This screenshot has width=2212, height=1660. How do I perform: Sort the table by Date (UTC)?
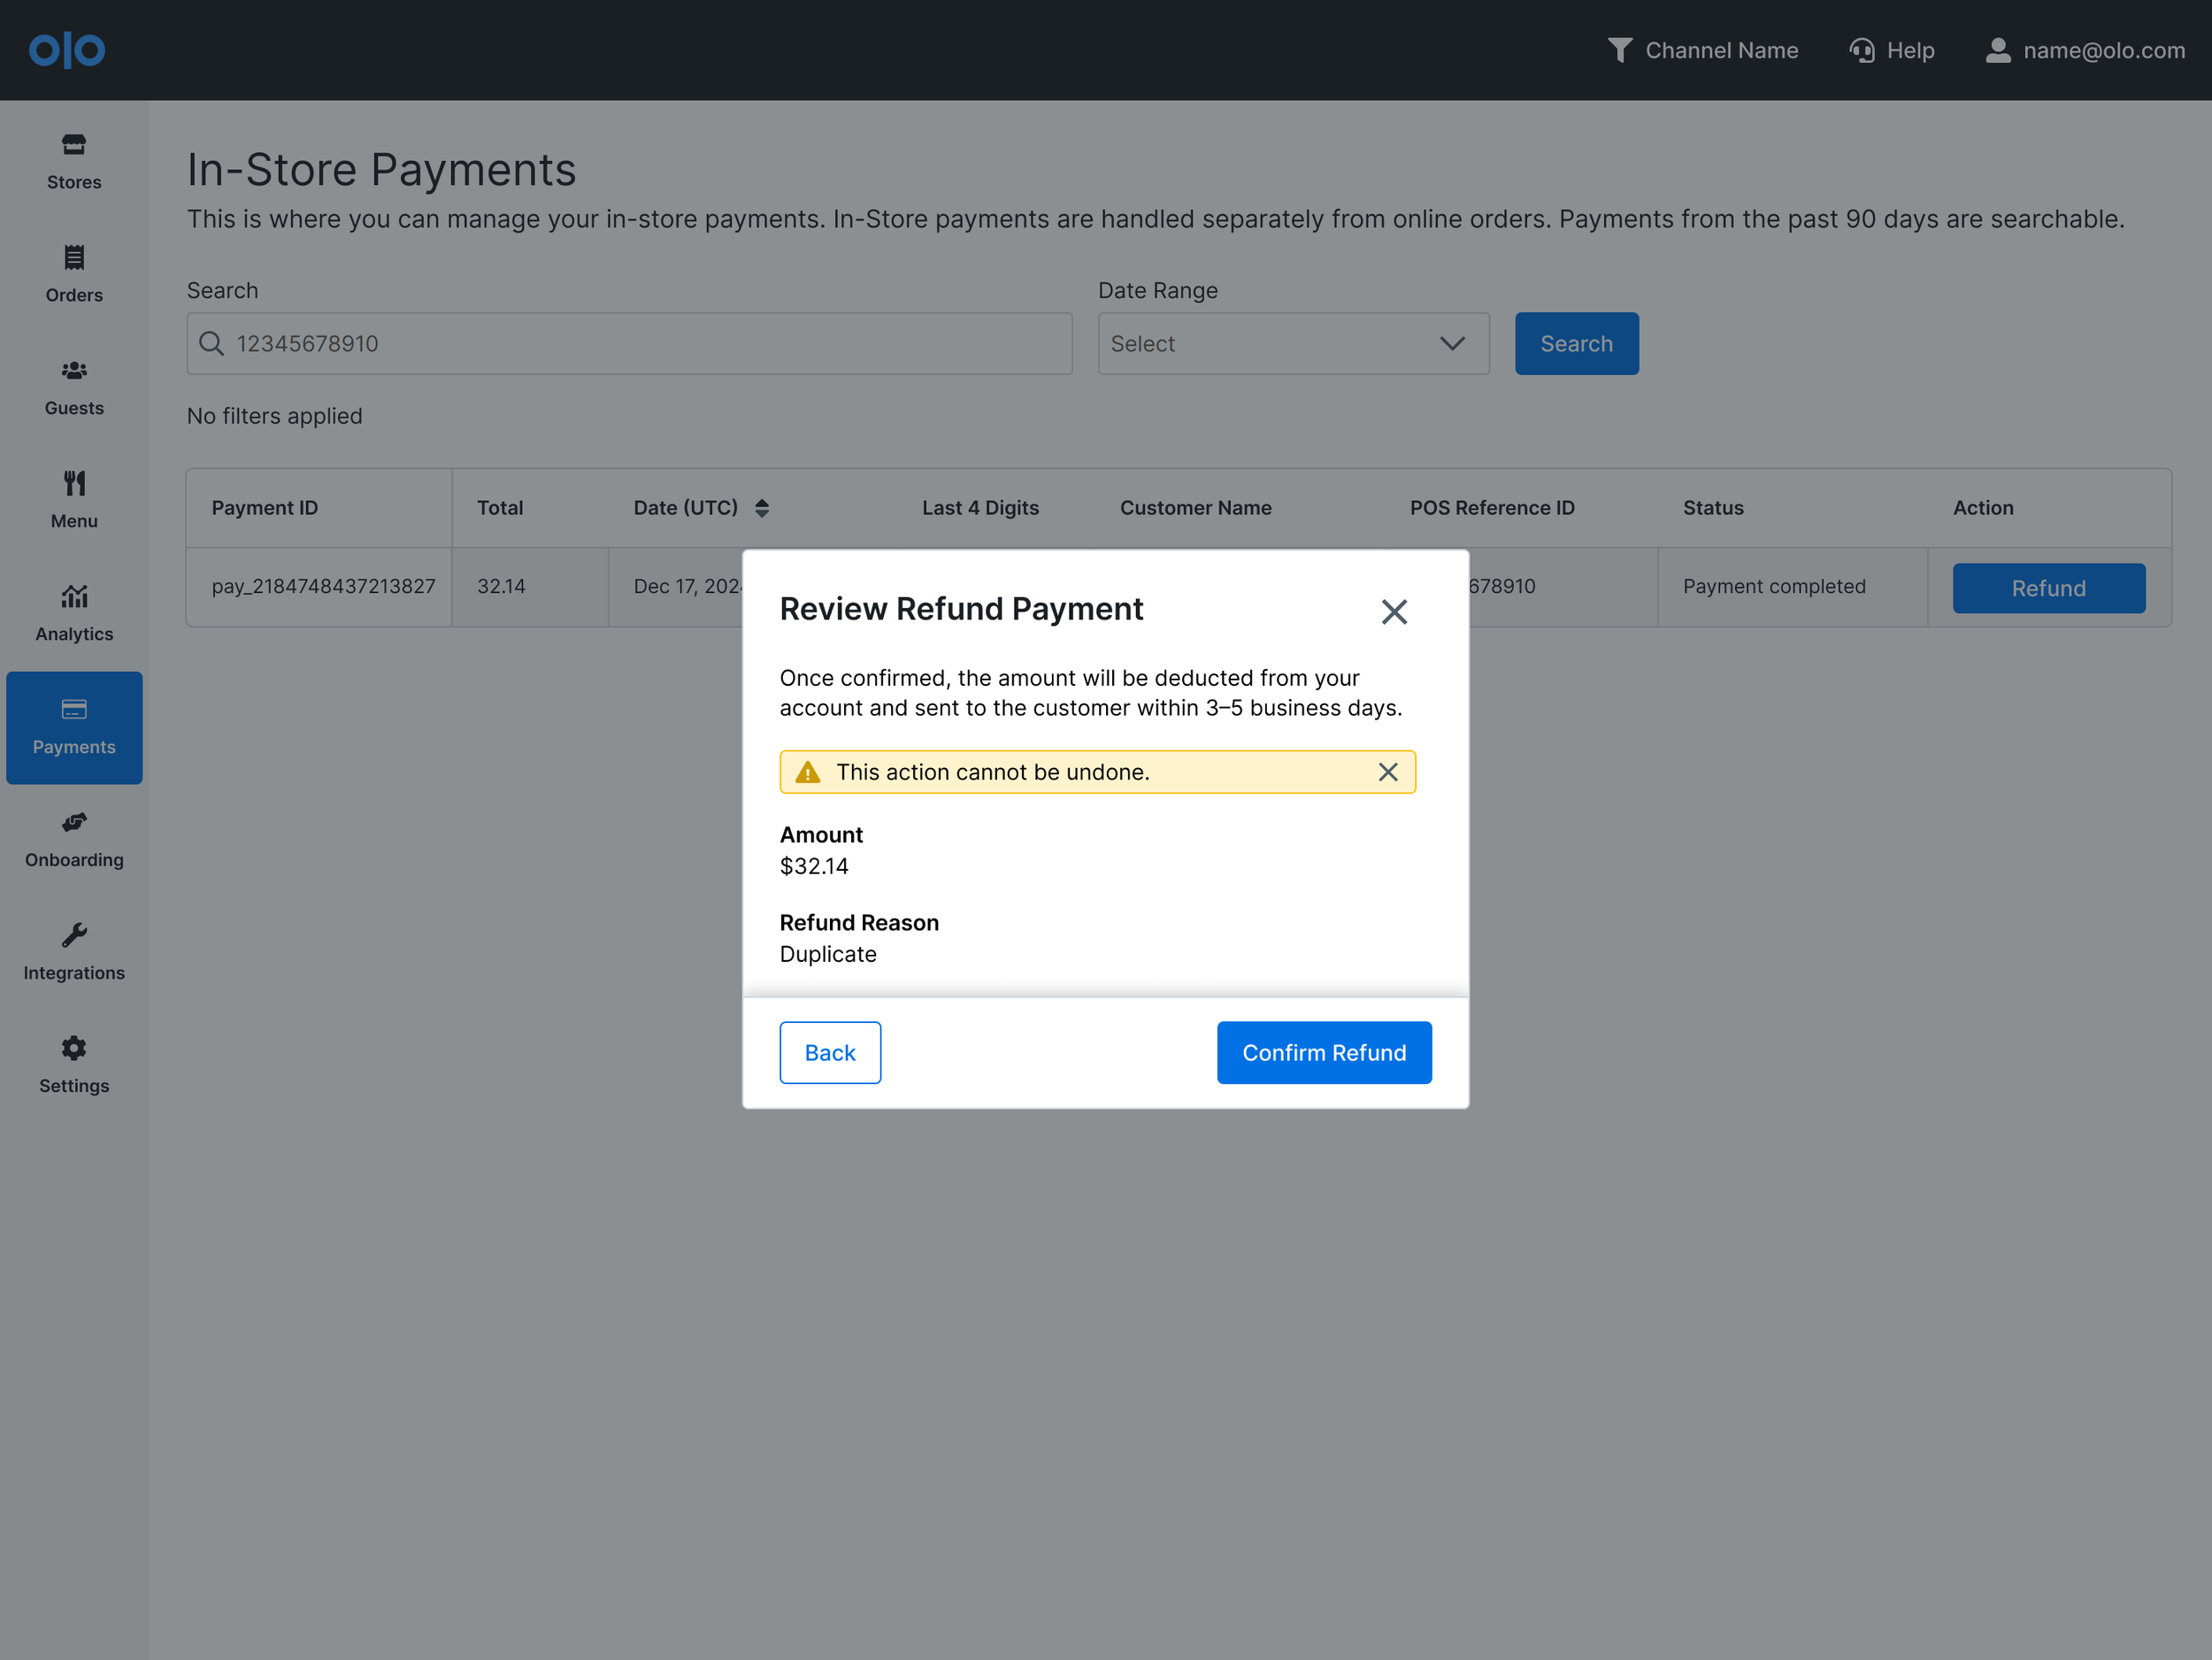click(x=761, y=508)
